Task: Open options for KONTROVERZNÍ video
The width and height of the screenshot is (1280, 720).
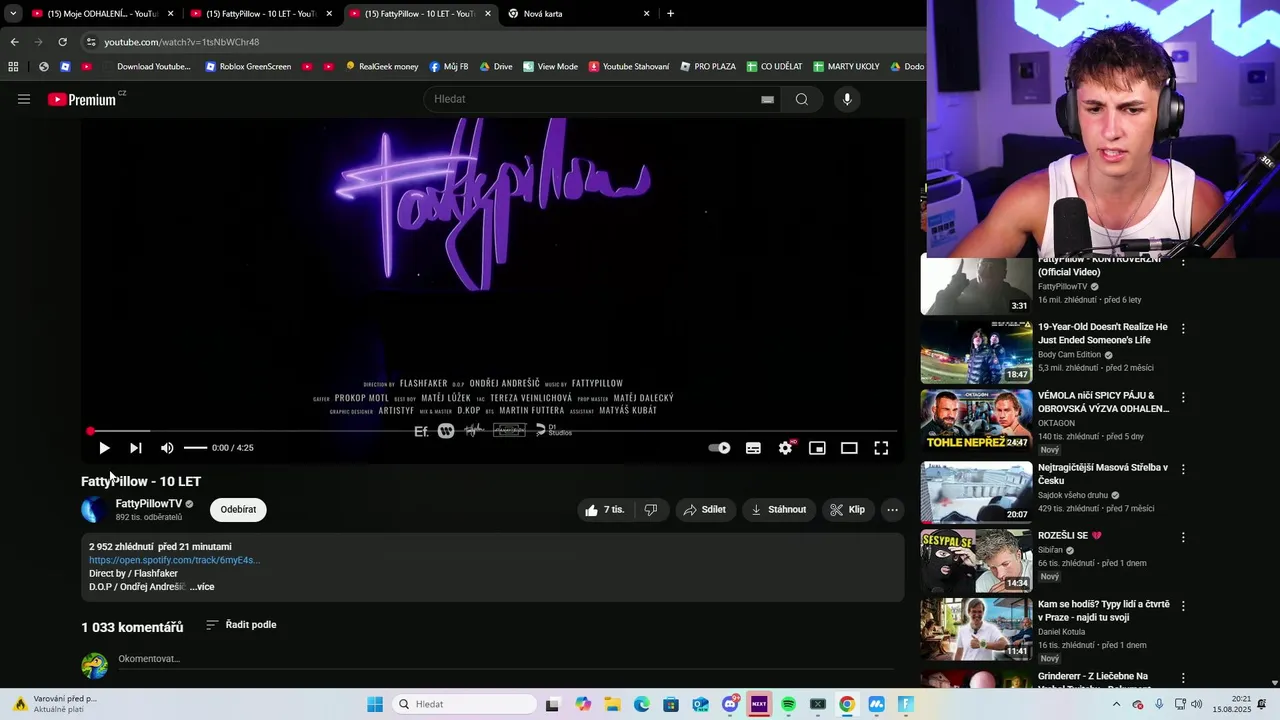Action: point(1183,262)
